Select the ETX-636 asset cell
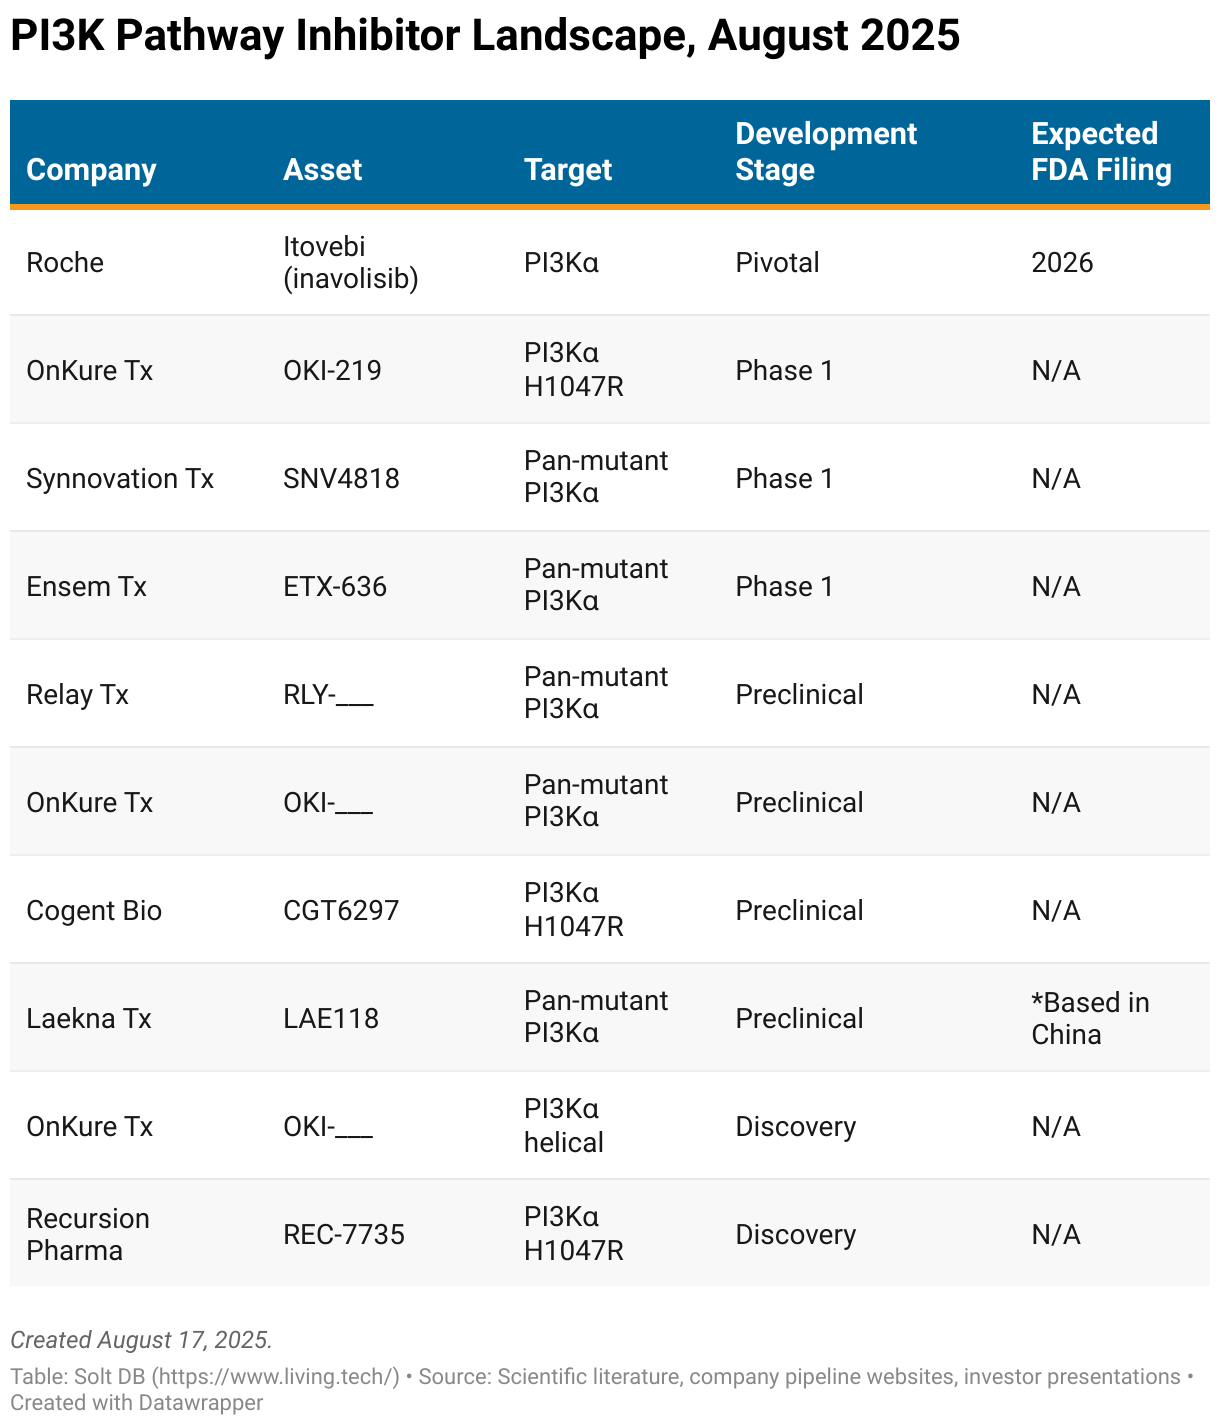Viewport: 1220px width, 1426px height. (335, 587)
